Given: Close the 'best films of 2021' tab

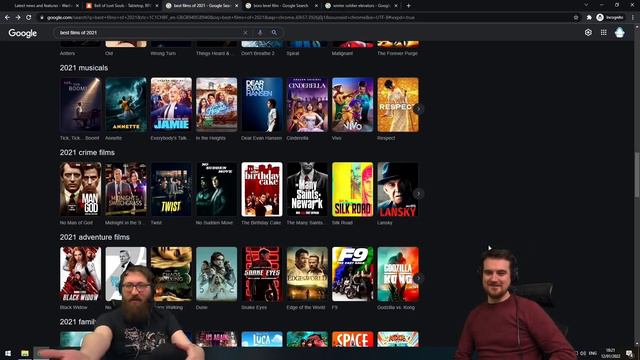Looking at the screenshot, I should pyautogui.click(x=236, y=6).
